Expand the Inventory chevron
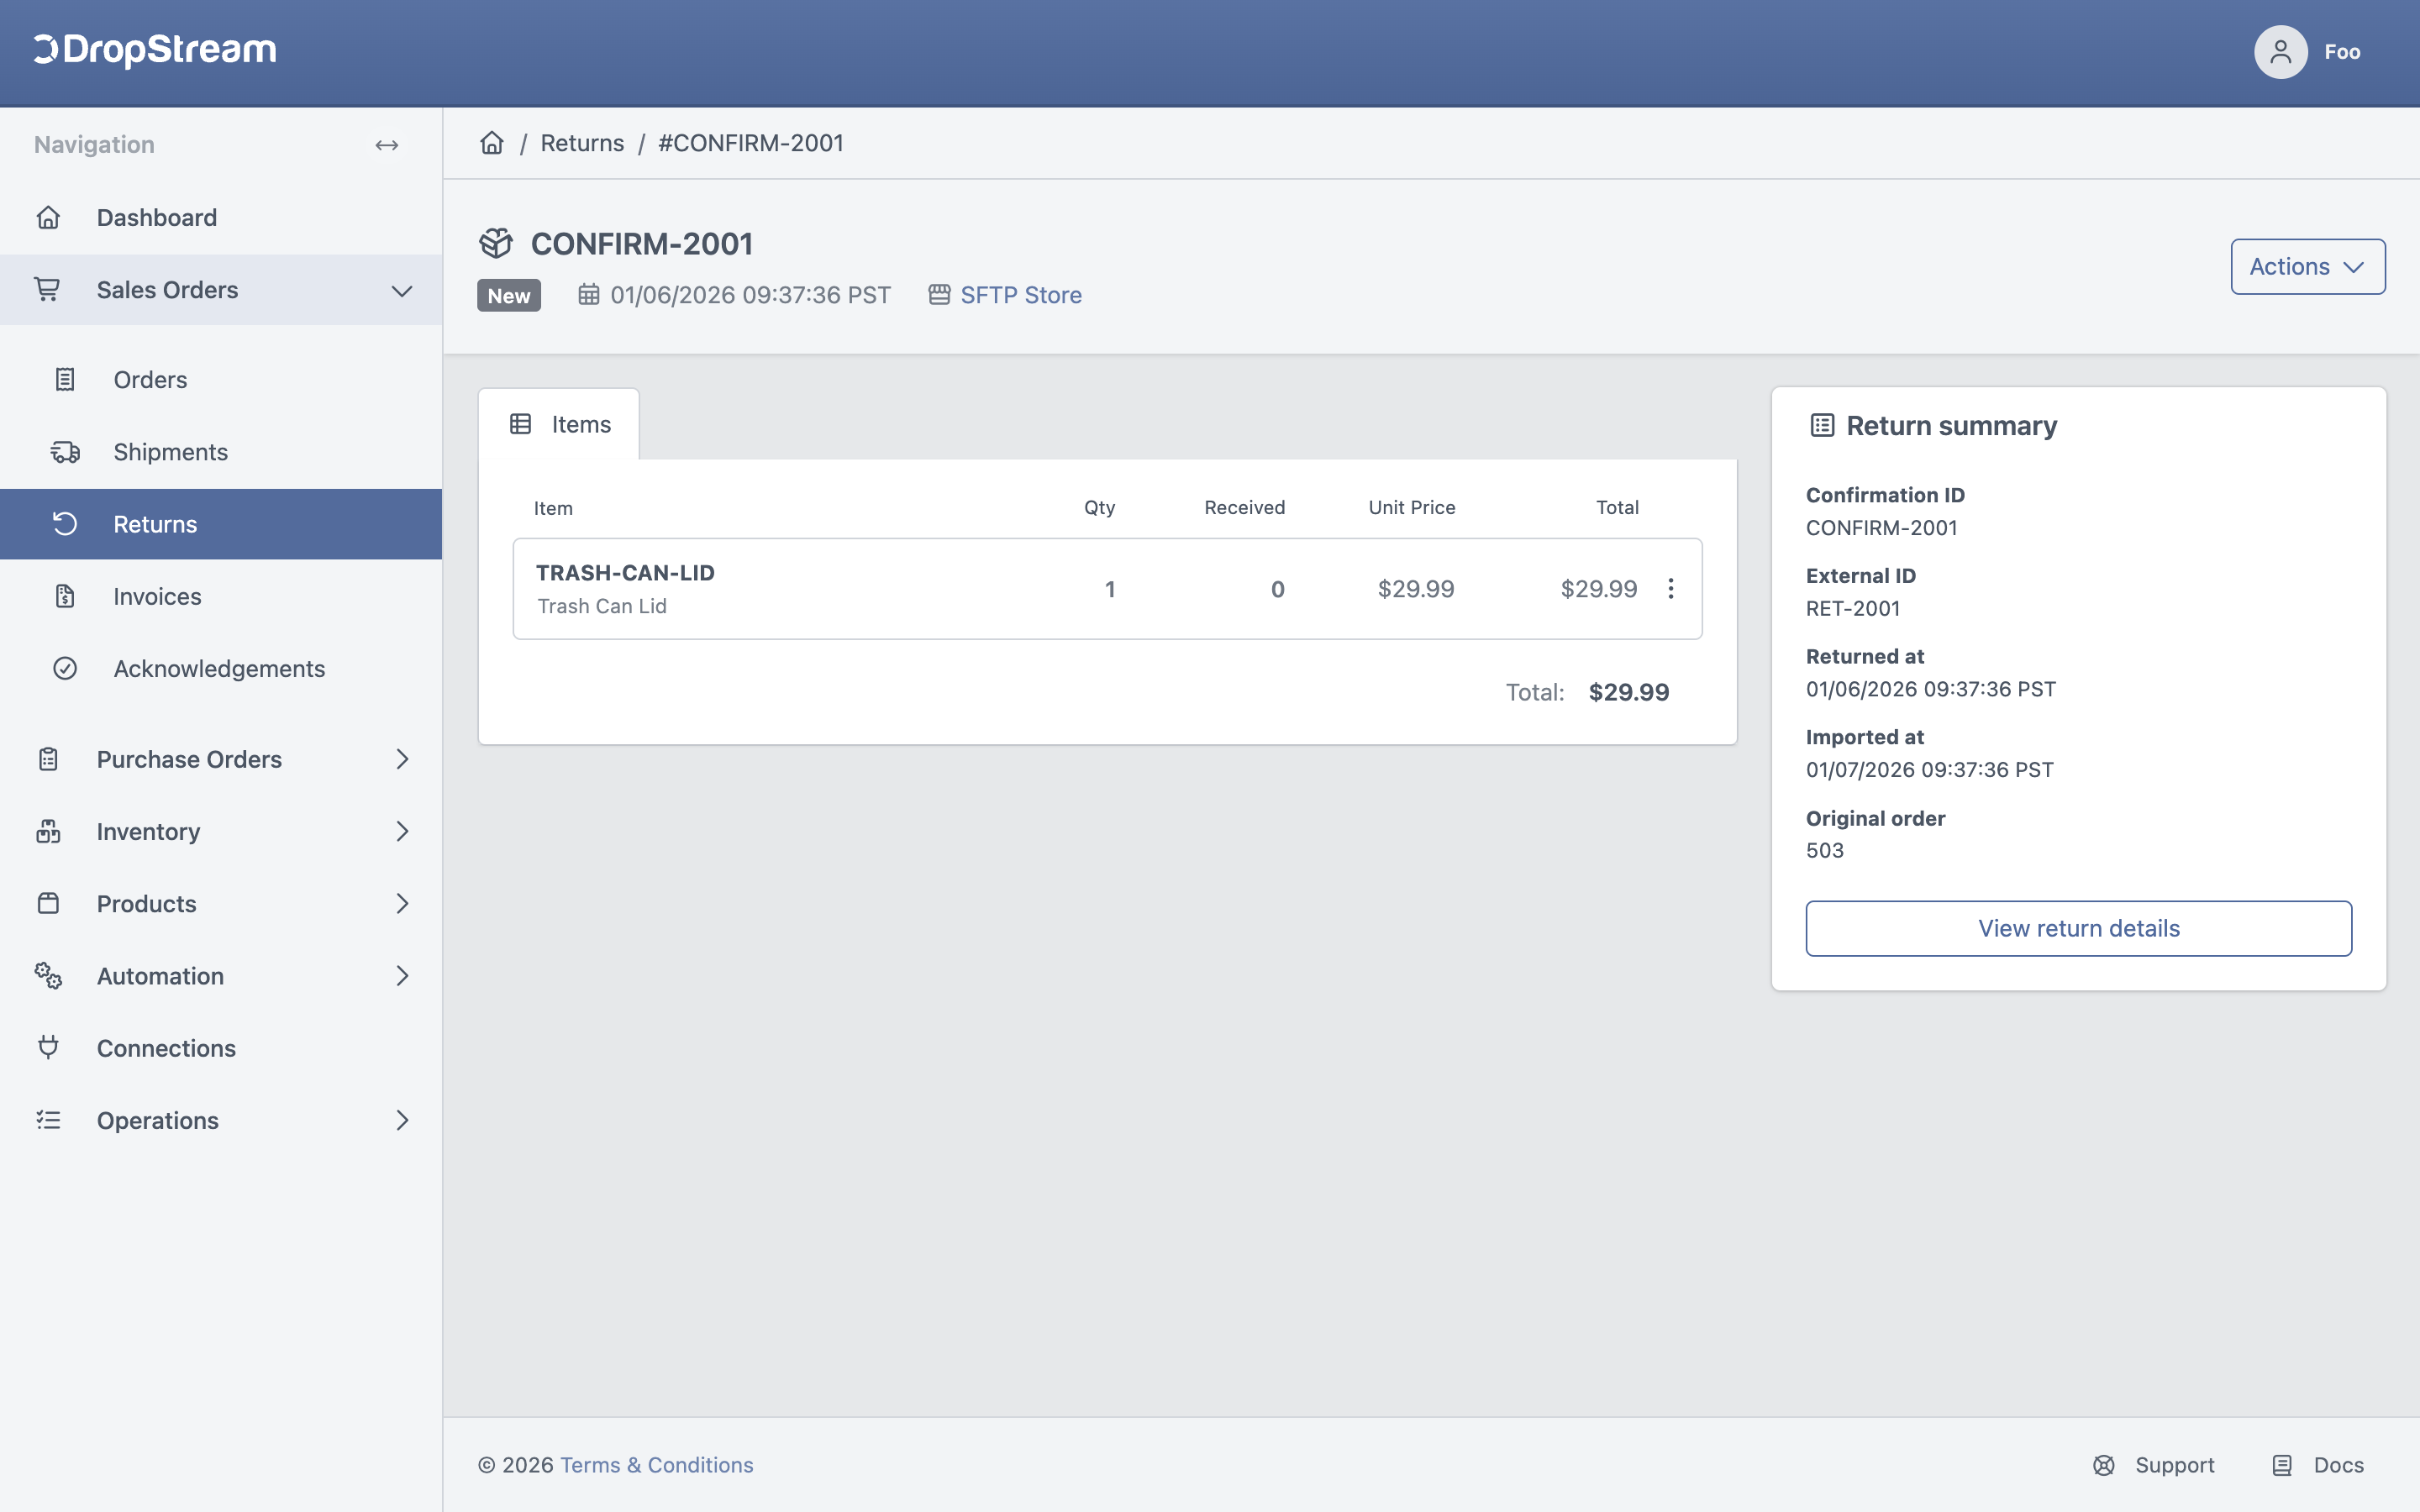This screenshot has height=1512, width=2420. [402, 831]
